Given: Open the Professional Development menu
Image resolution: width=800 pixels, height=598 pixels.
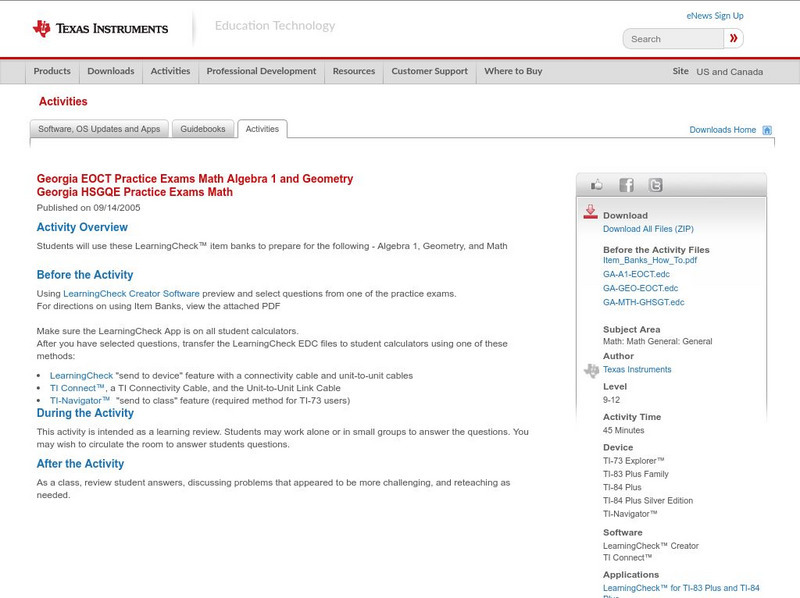Looking at the screenshot, I should pyautogui.click(x=260, y=71).
